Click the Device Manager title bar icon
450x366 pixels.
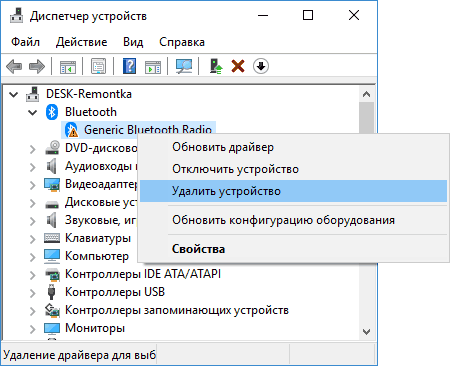tap(16, 15)
